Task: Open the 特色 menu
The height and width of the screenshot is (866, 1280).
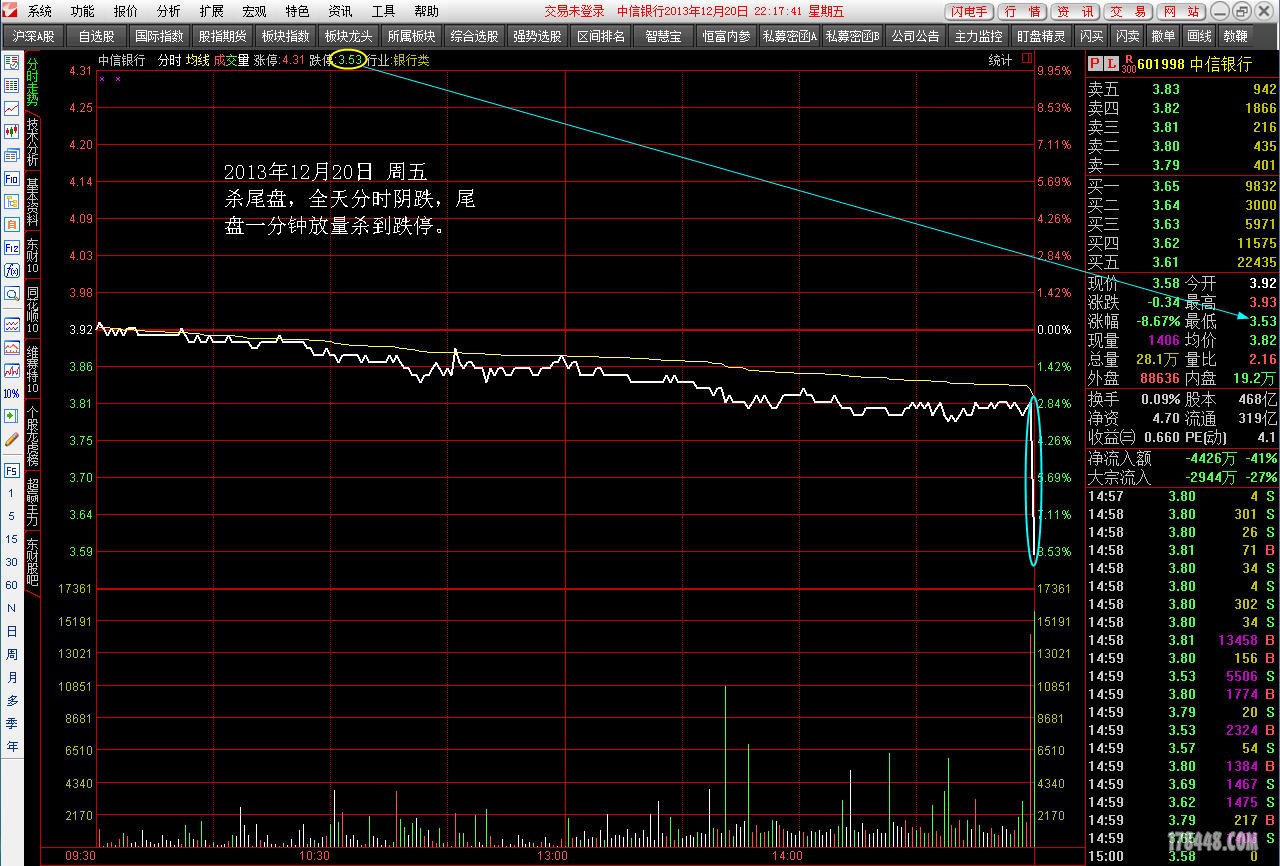Action: pyautogui.click(x=297, y=11)
